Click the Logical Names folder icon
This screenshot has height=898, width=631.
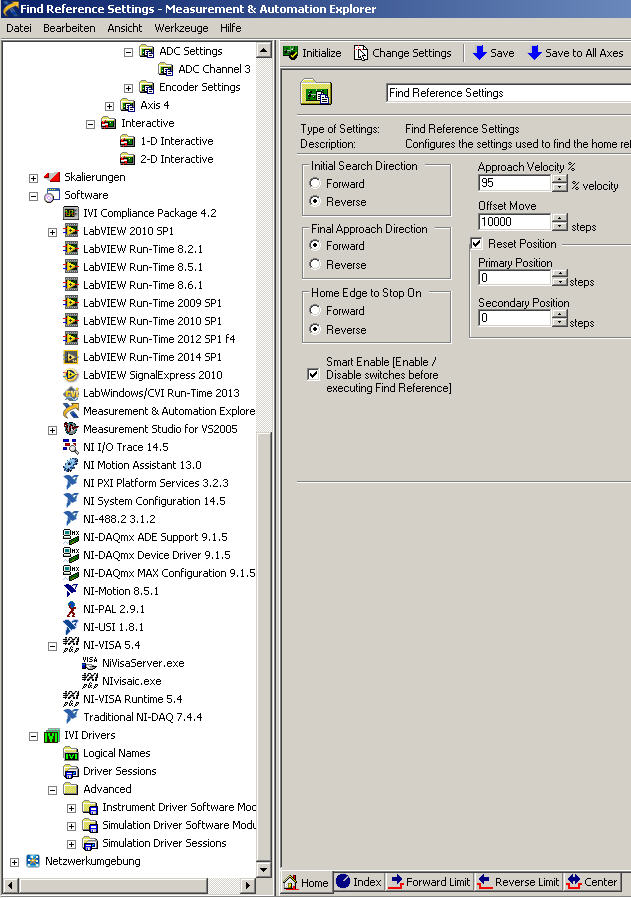pyautogui.click(x=70, y=754)
